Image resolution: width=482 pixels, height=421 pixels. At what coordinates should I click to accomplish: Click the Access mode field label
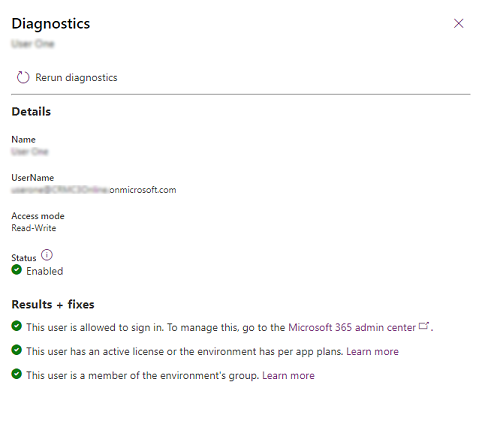(38, 216)
